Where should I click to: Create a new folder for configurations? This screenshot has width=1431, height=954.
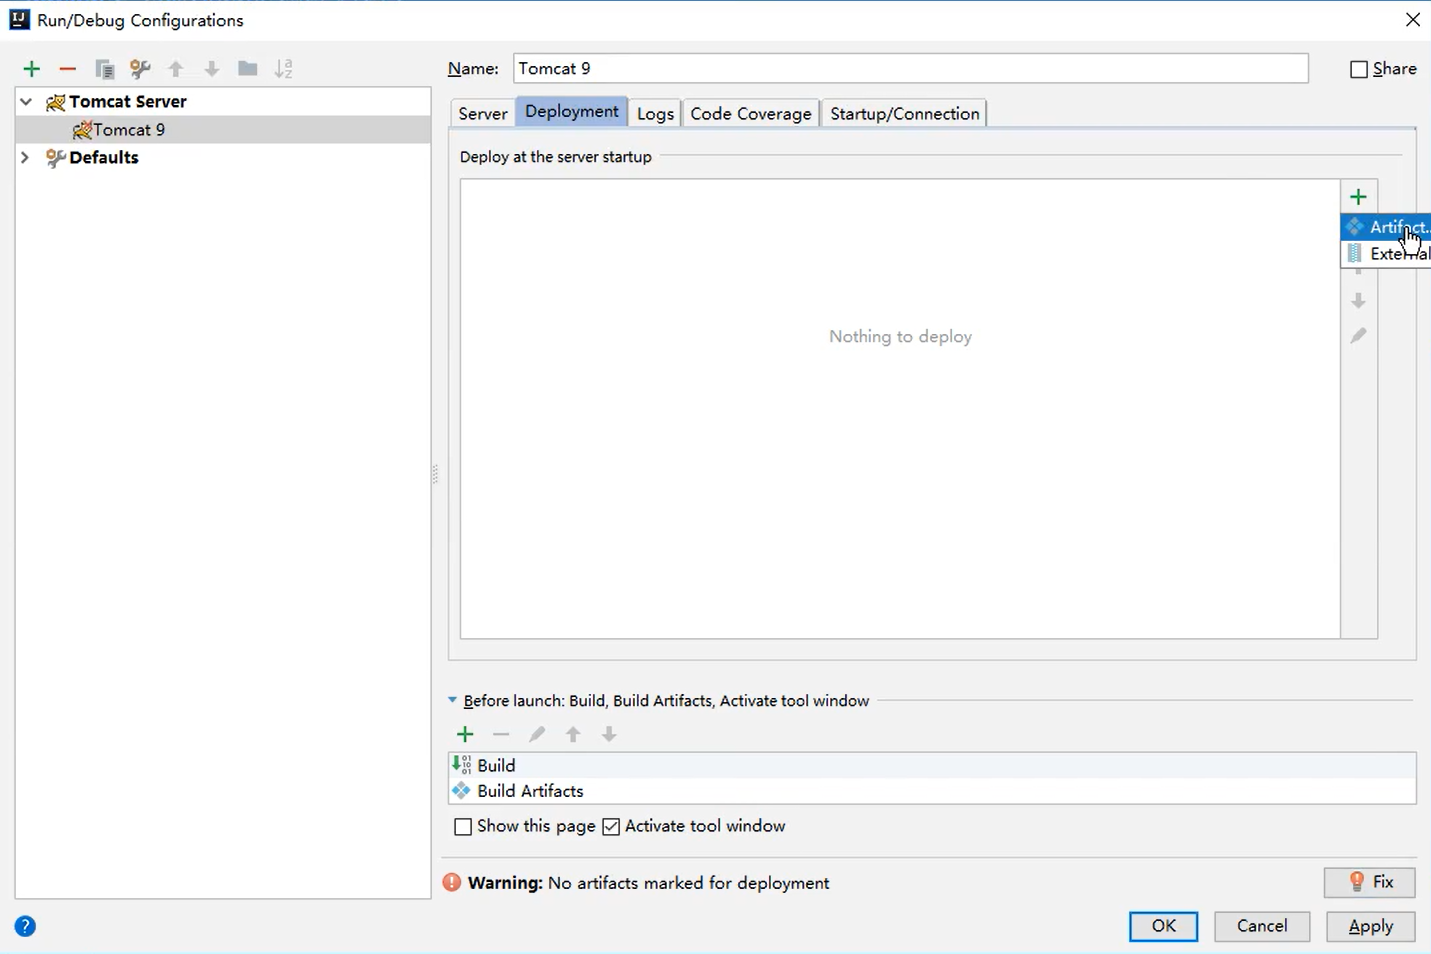tap(248, 69)
